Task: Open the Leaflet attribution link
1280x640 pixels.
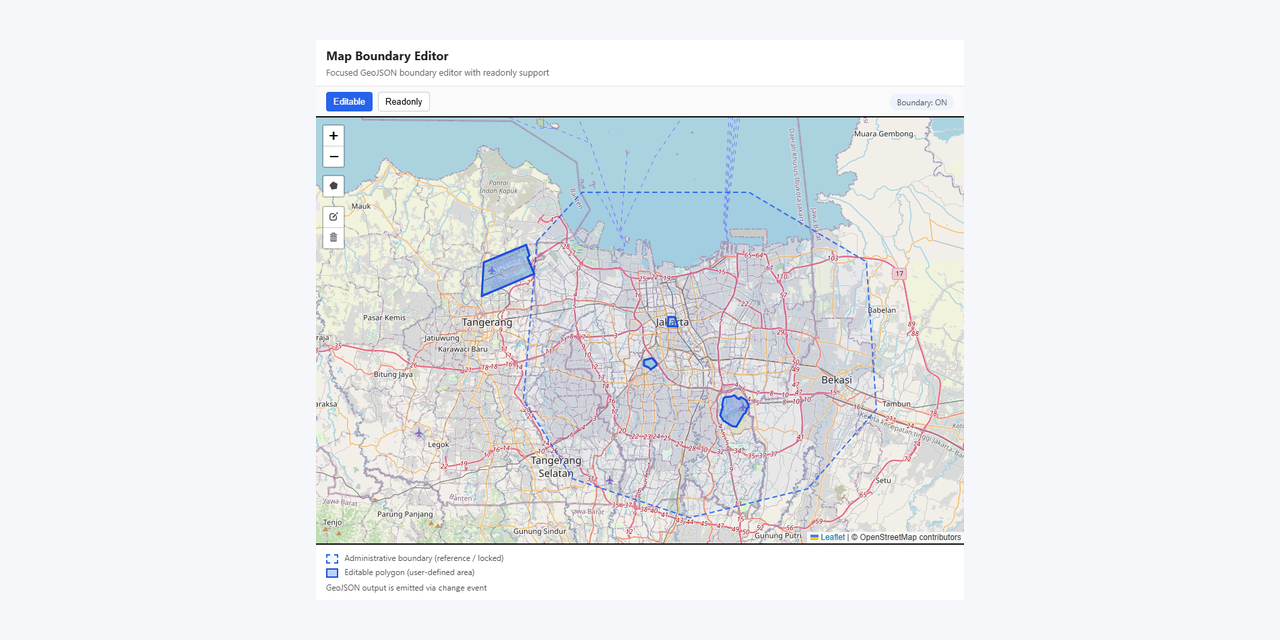Action: coord(827,537)
